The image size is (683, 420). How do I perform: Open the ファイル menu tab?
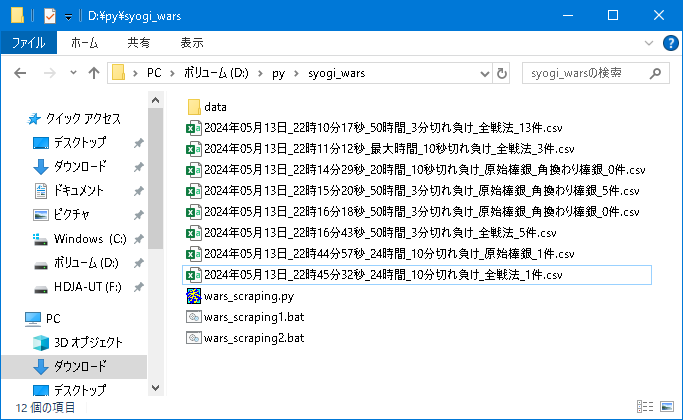click(29, 43)
